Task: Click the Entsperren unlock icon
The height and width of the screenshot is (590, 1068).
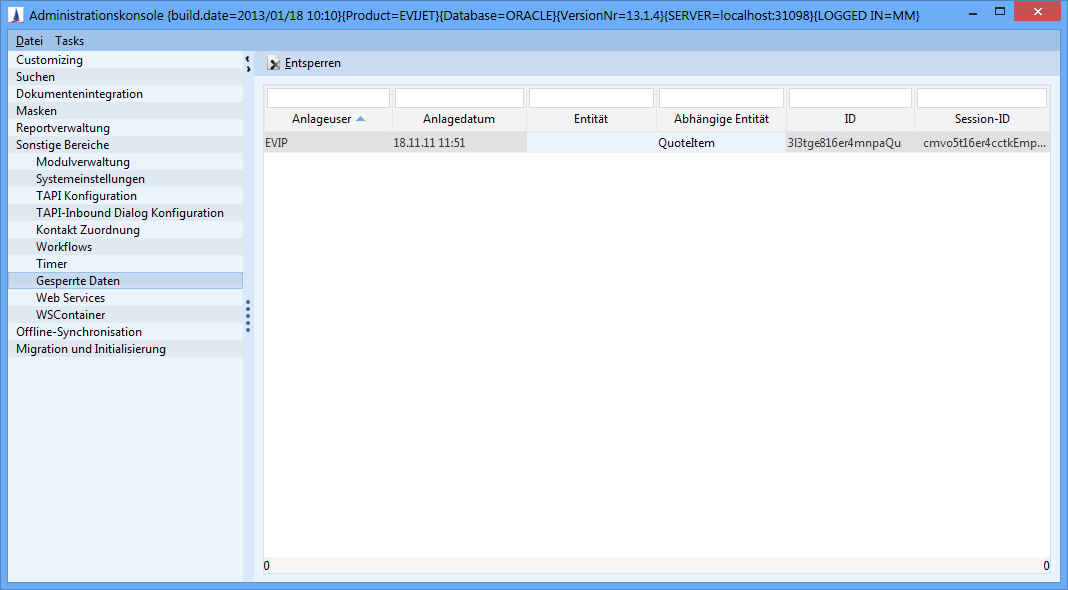Action: tap(274, 63)
